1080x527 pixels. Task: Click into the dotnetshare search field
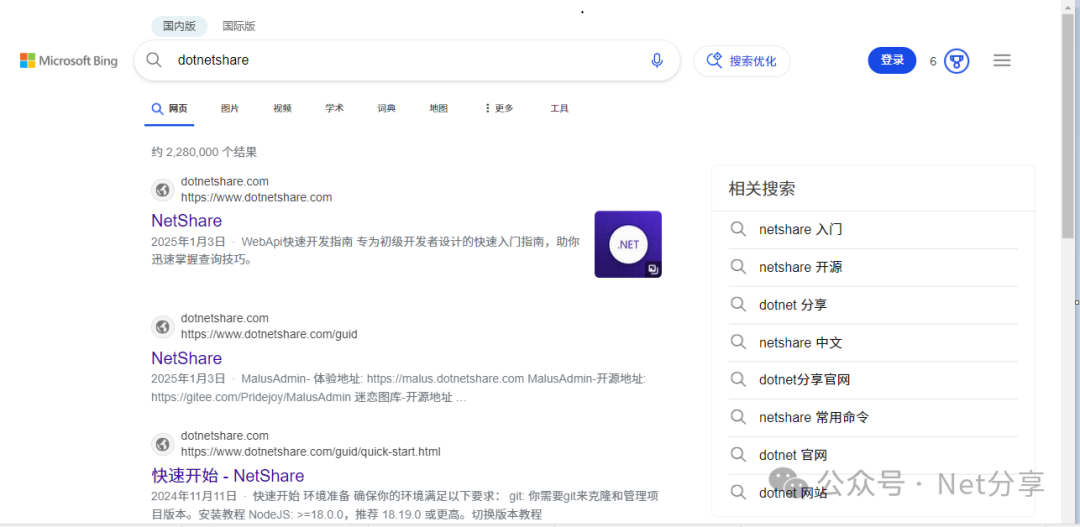[406, 61]
